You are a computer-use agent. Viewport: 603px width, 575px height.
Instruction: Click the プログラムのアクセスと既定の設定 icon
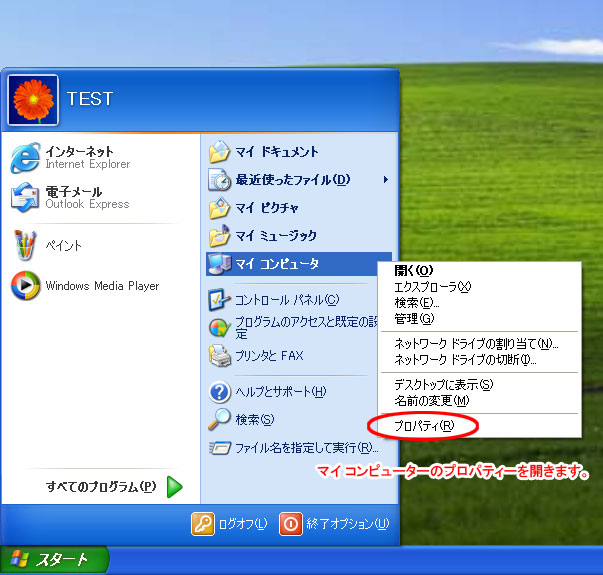[x=220, y=328]
